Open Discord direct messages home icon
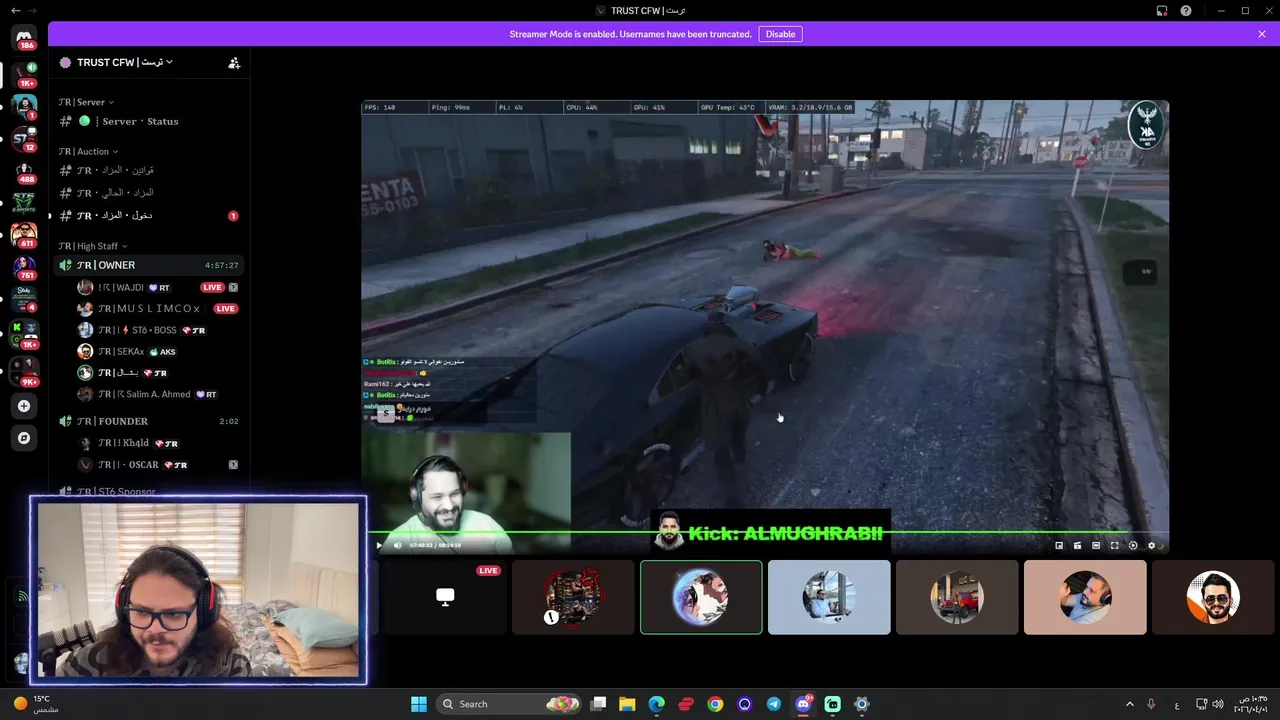The image size is (1280, 720). click(x=24, y=37)
